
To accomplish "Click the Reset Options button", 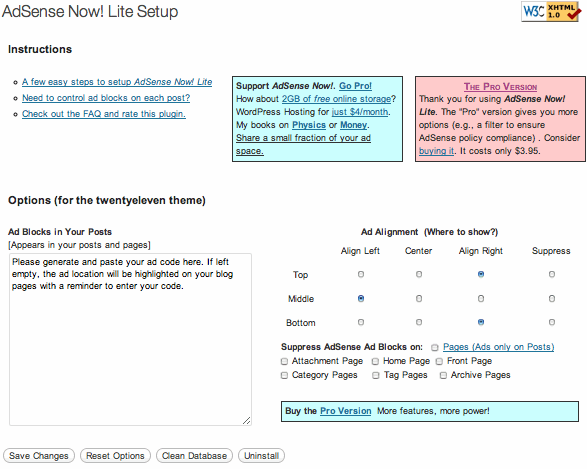I will tap(115, 456).
